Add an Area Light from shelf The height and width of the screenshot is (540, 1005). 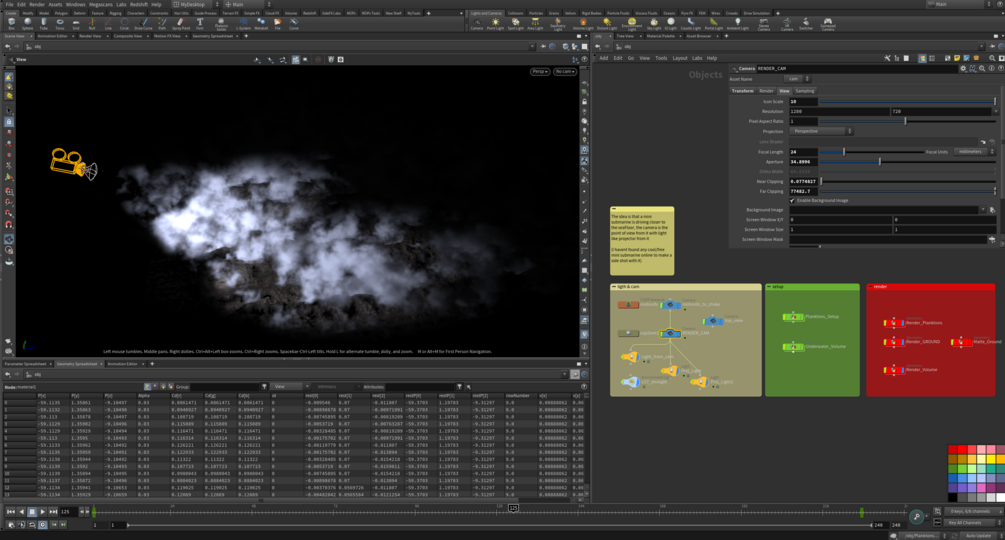(535, 24)
